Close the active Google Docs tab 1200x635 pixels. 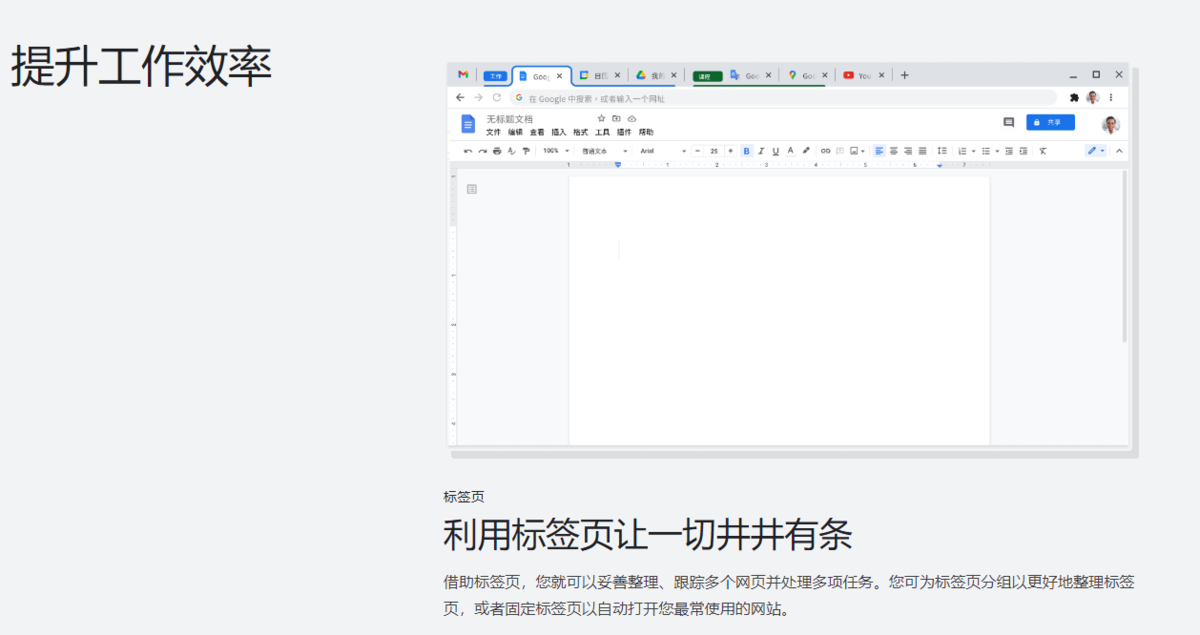[559, 76]
